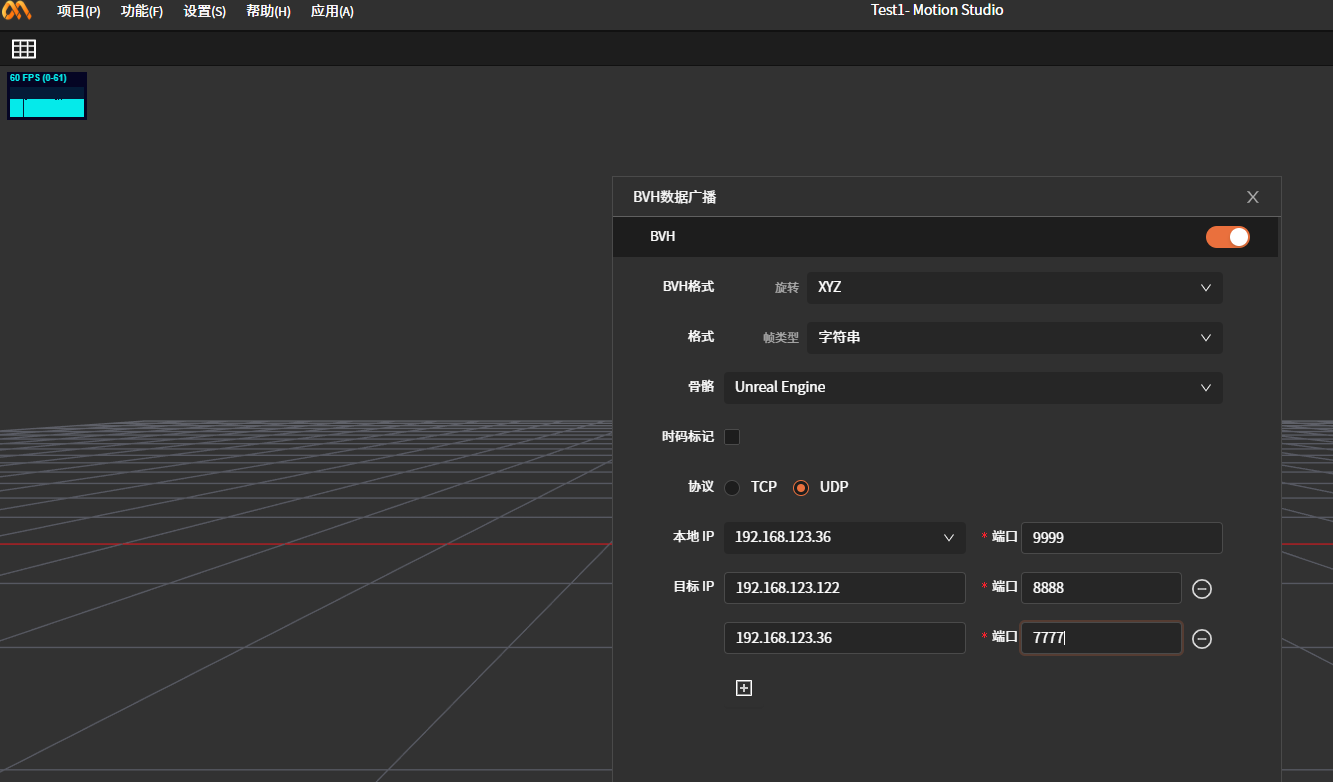Click the target IP field 192.168.123.122
Screen dimensions: 1333x782
[844, 588]
